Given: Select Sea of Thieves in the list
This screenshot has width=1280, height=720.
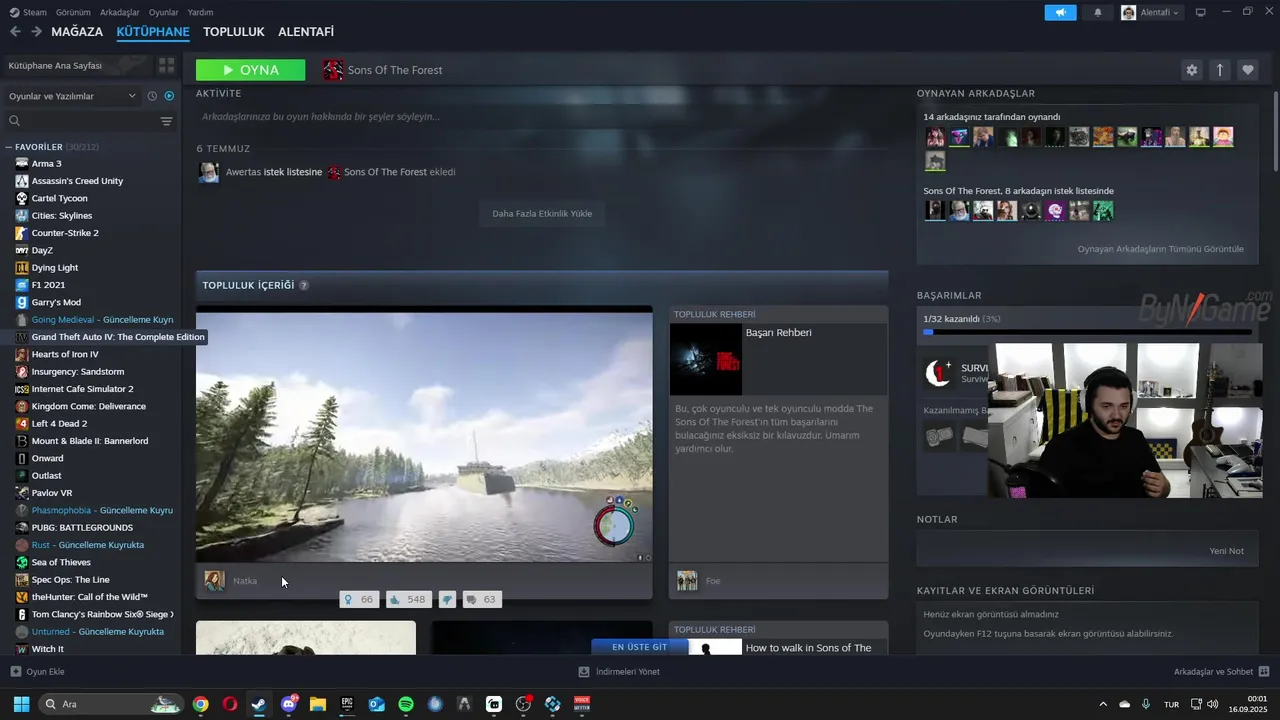Looking at the screenshot, I should 60,562.
